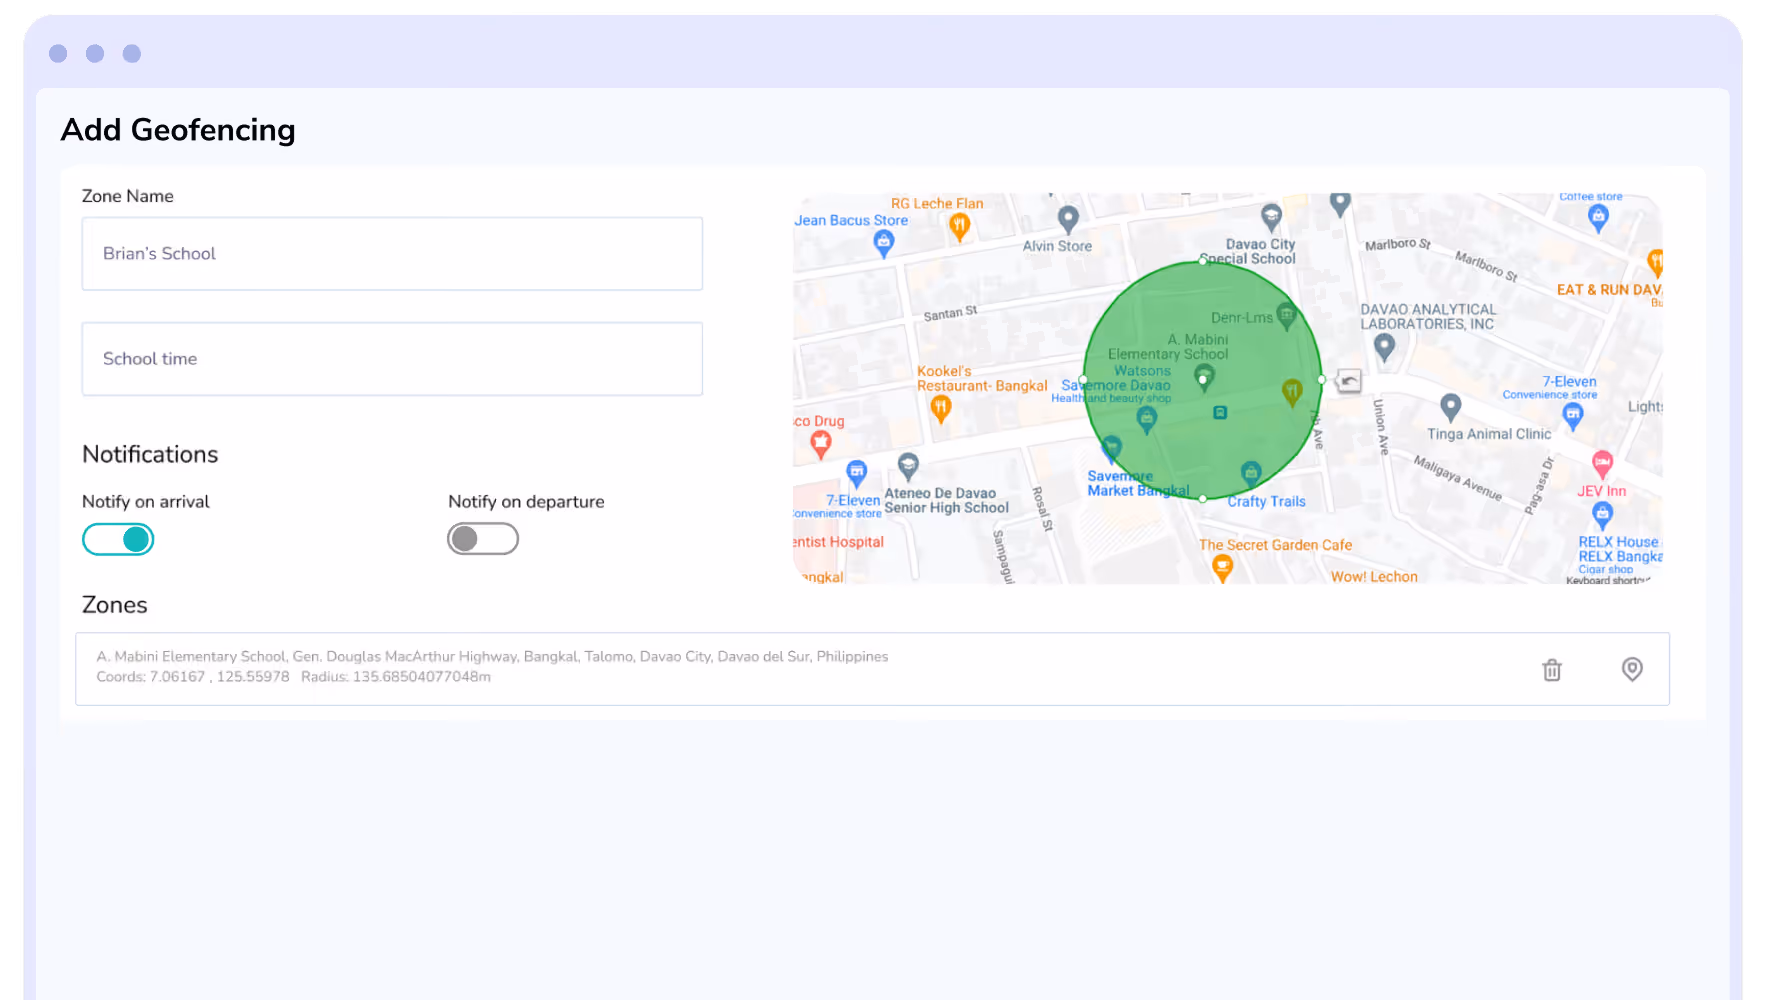
Task: Select the JEV Inn lodging pin
Action: 1602,464
